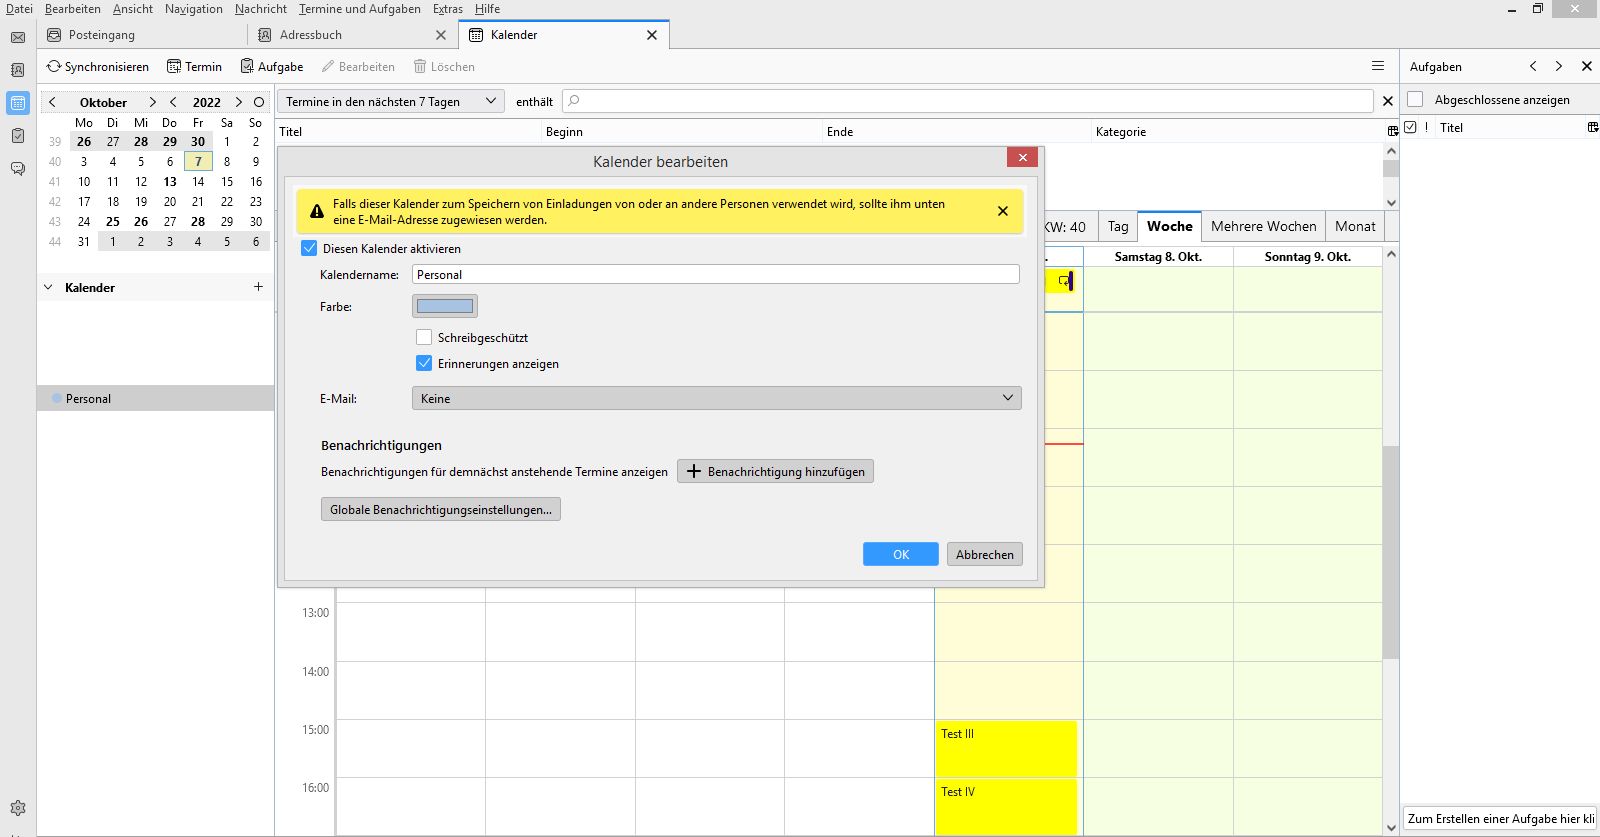Switch to the Posteingang tab
Screen dimensions: 1600x837
[x=102, y=35]
